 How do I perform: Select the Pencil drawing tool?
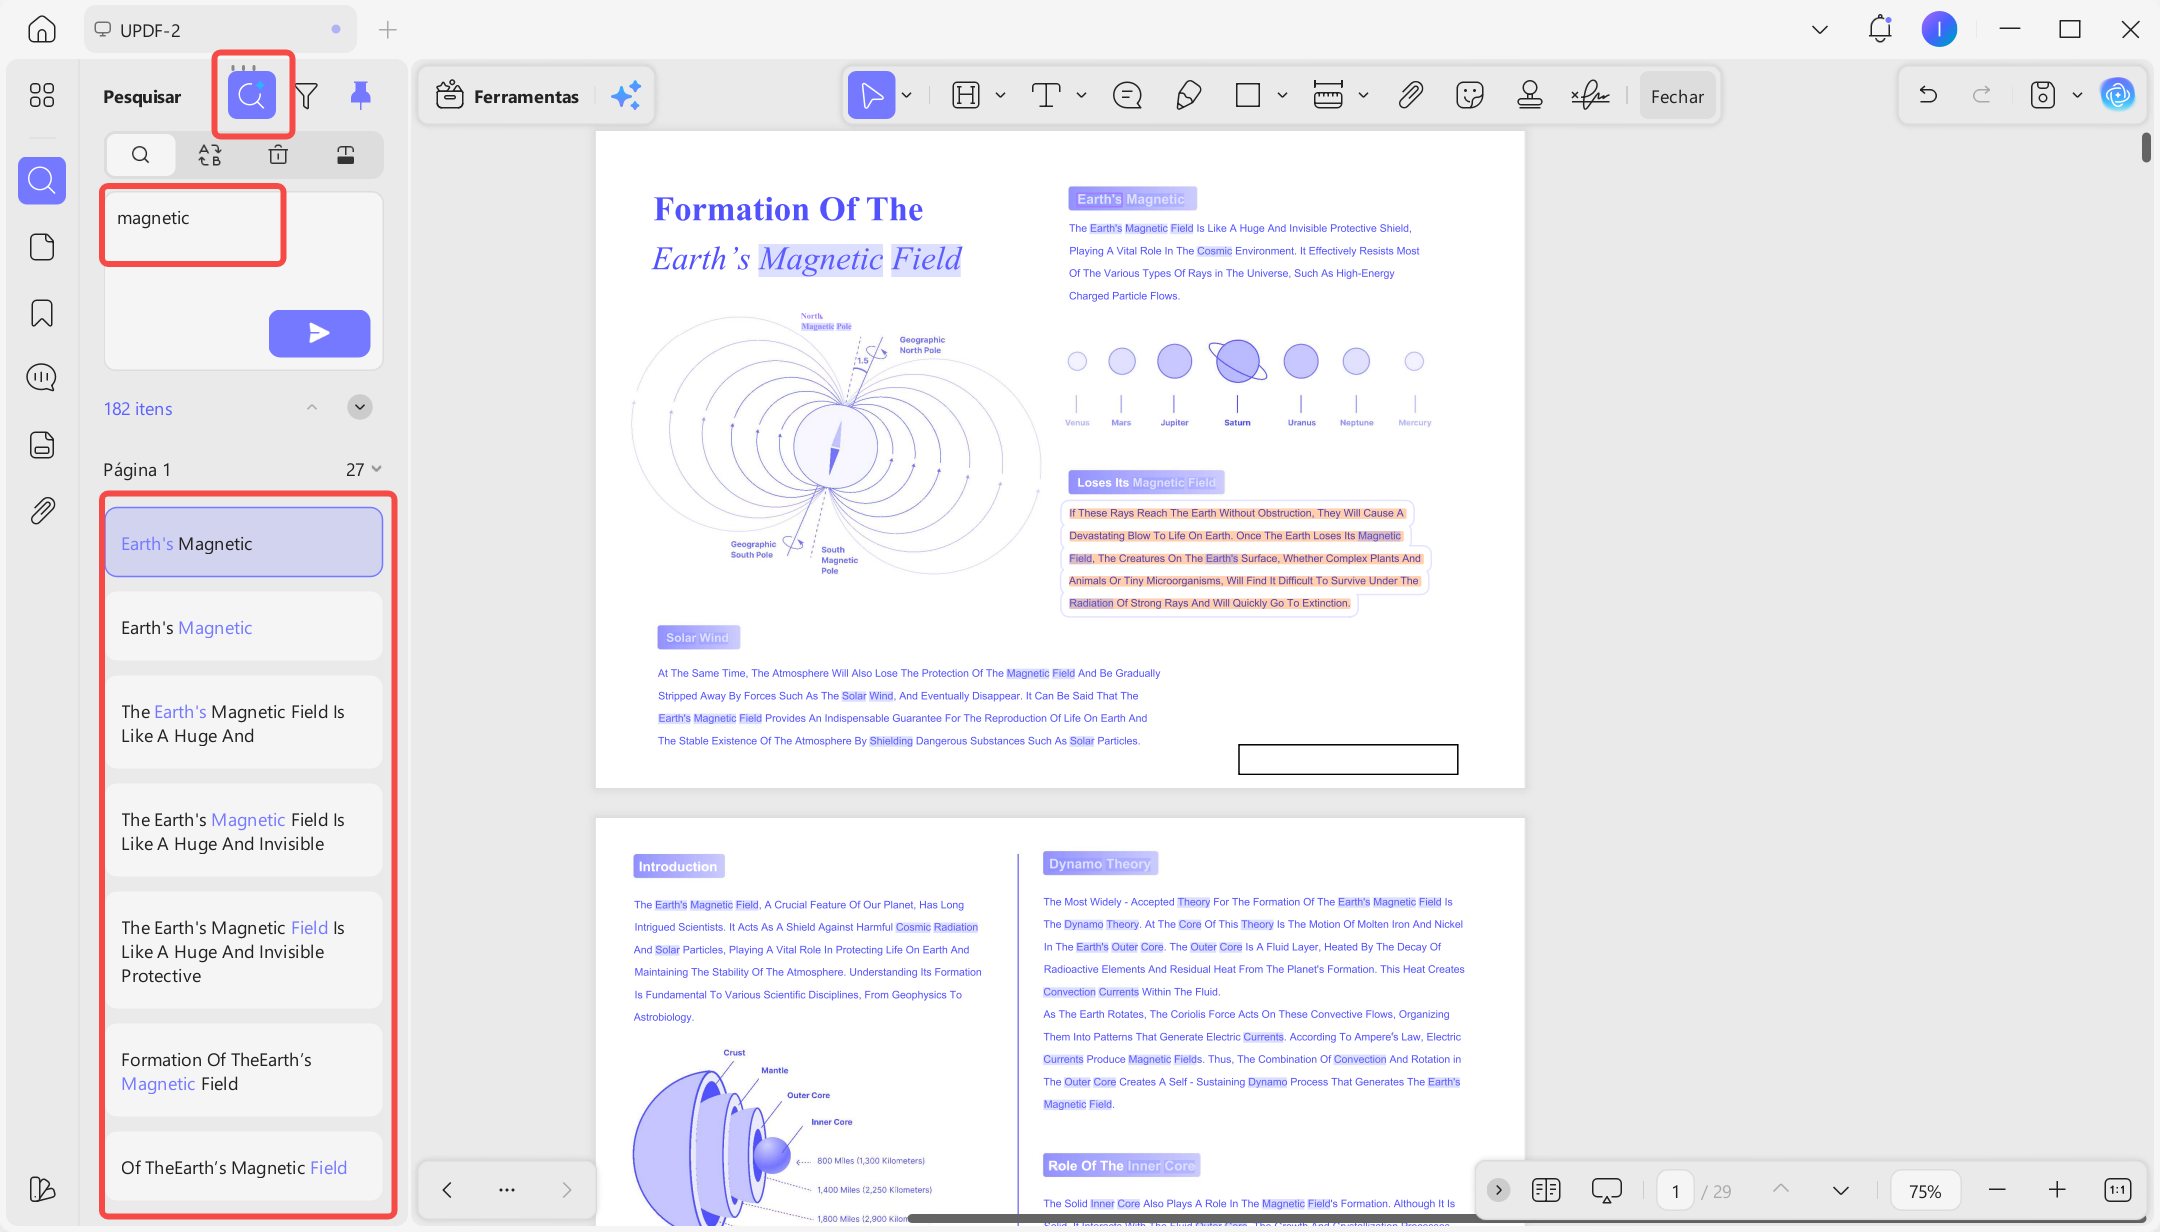[1188, 96]
